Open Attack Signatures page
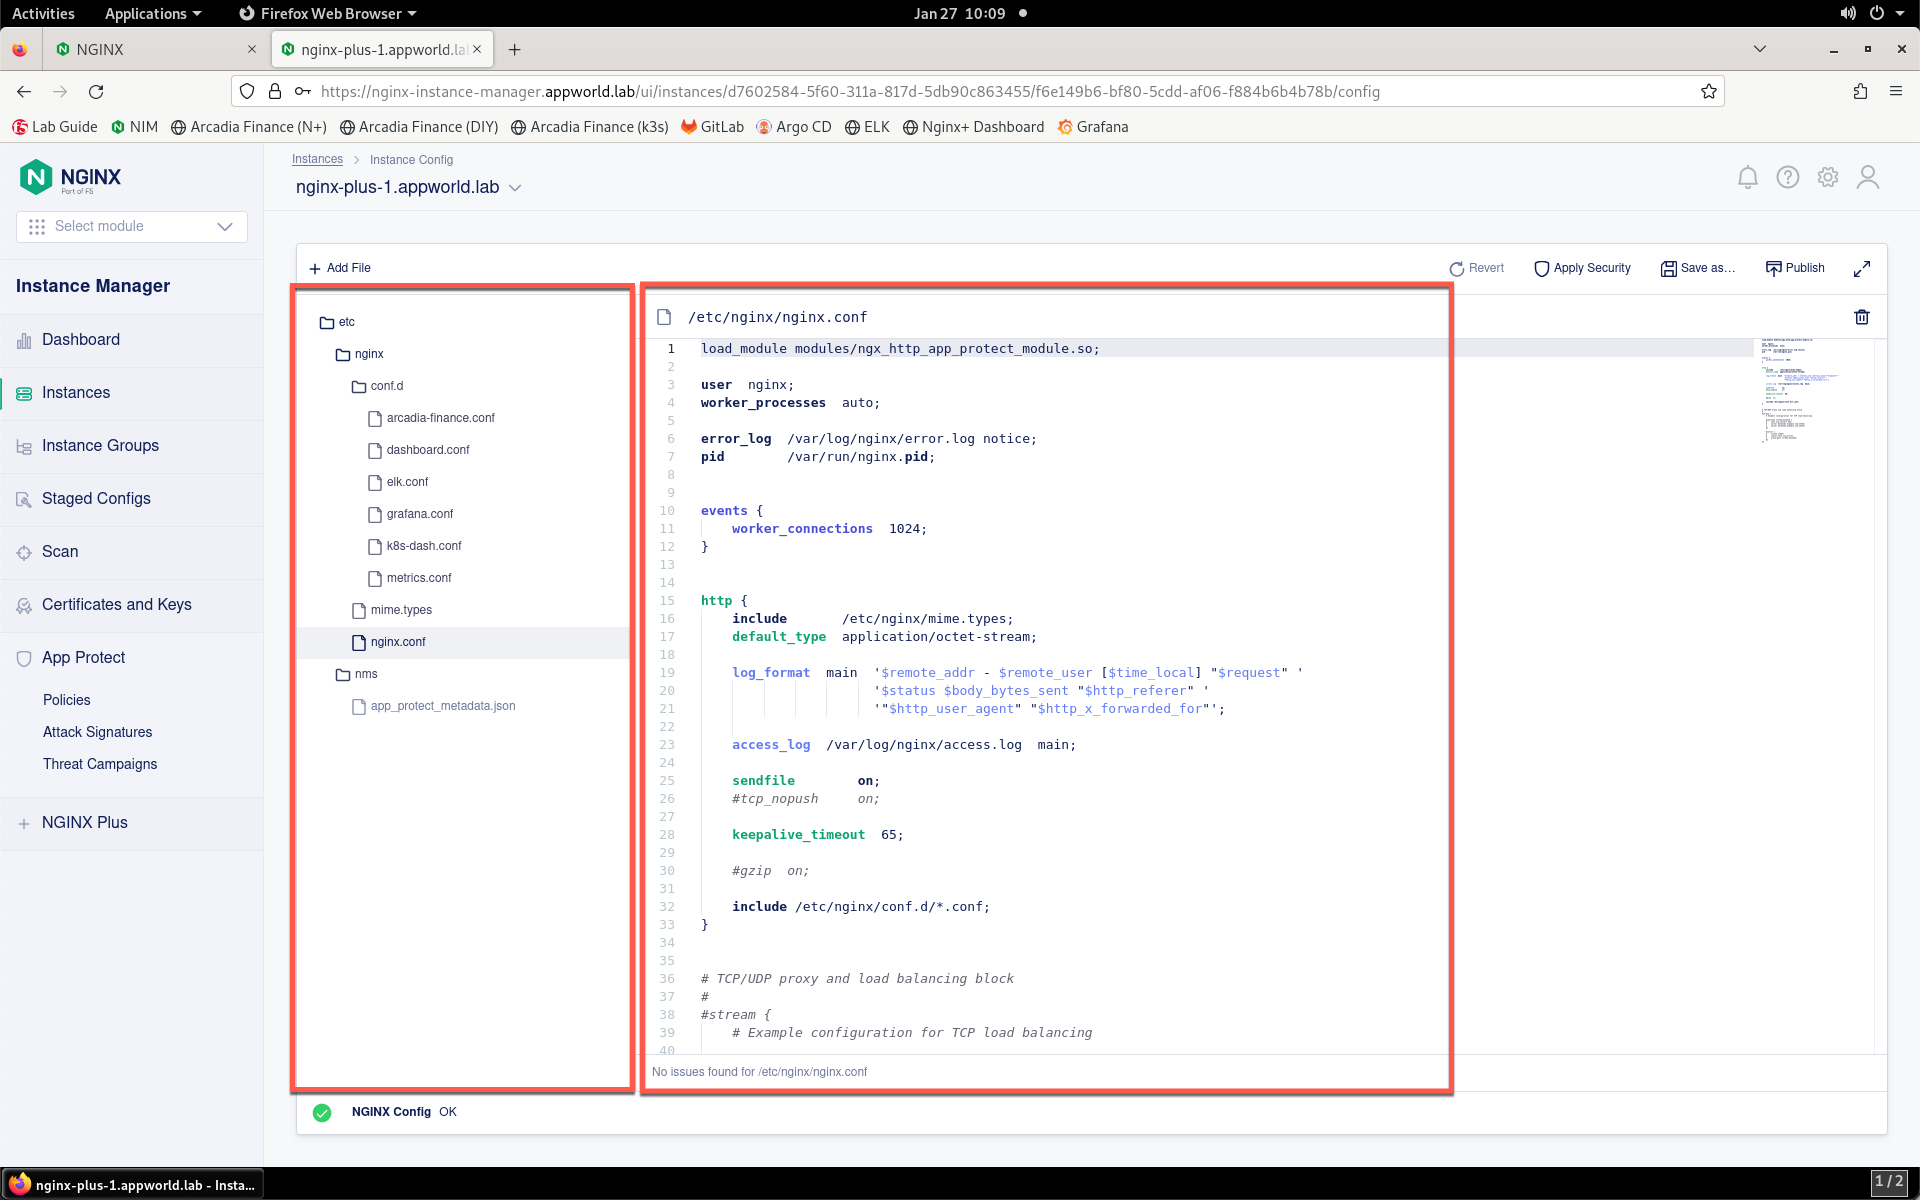Viewport: 1920px width, 1200px height. pyautogui.click(x=98, y=732)
